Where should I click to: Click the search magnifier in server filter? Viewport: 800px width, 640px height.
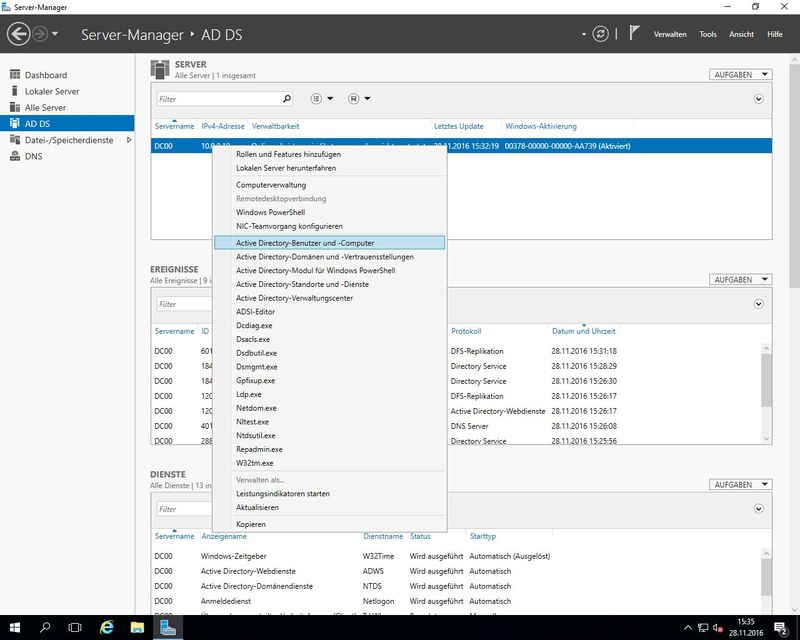287,99
